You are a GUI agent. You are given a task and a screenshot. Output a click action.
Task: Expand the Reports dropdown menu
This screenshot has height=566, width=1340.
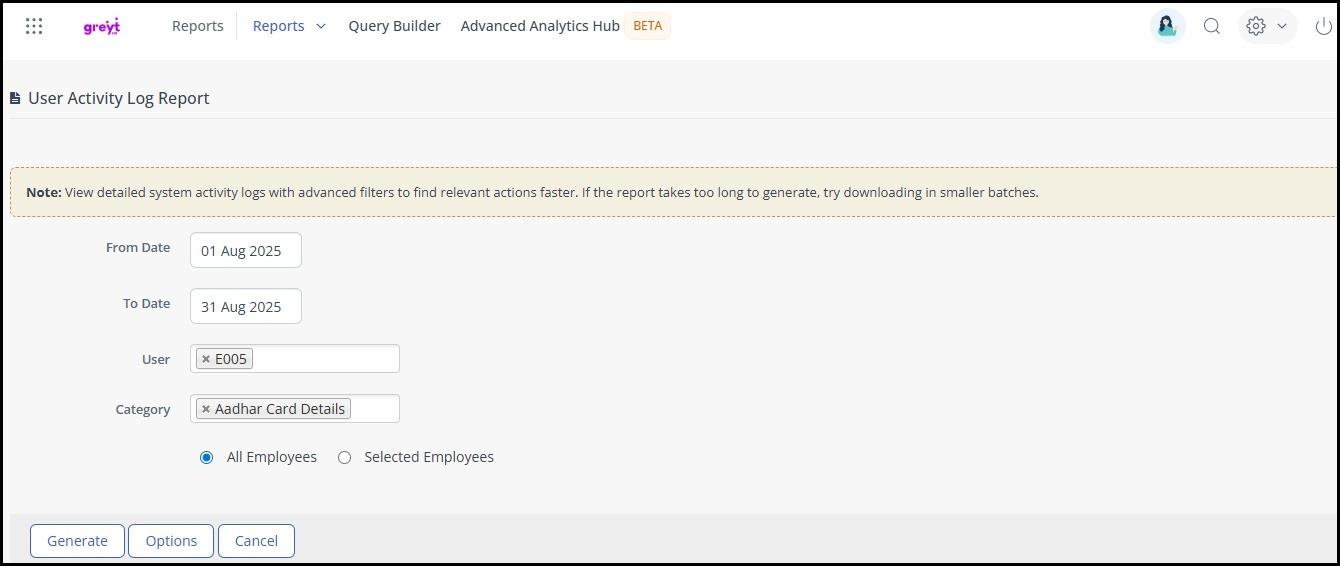289,26
